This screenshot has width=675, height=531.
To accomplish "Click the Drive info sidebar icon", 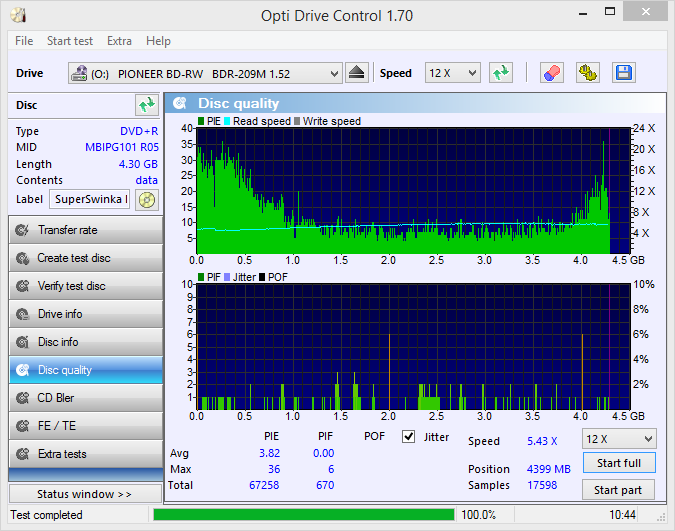I will (x=22, y=314).
